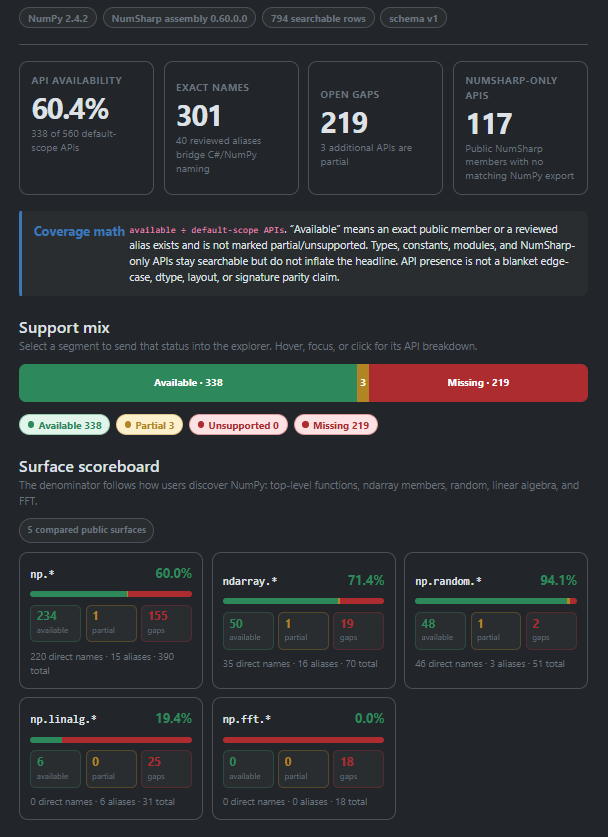
Task: Select the green Available · 338 bar segment
Action: [188, 383]
